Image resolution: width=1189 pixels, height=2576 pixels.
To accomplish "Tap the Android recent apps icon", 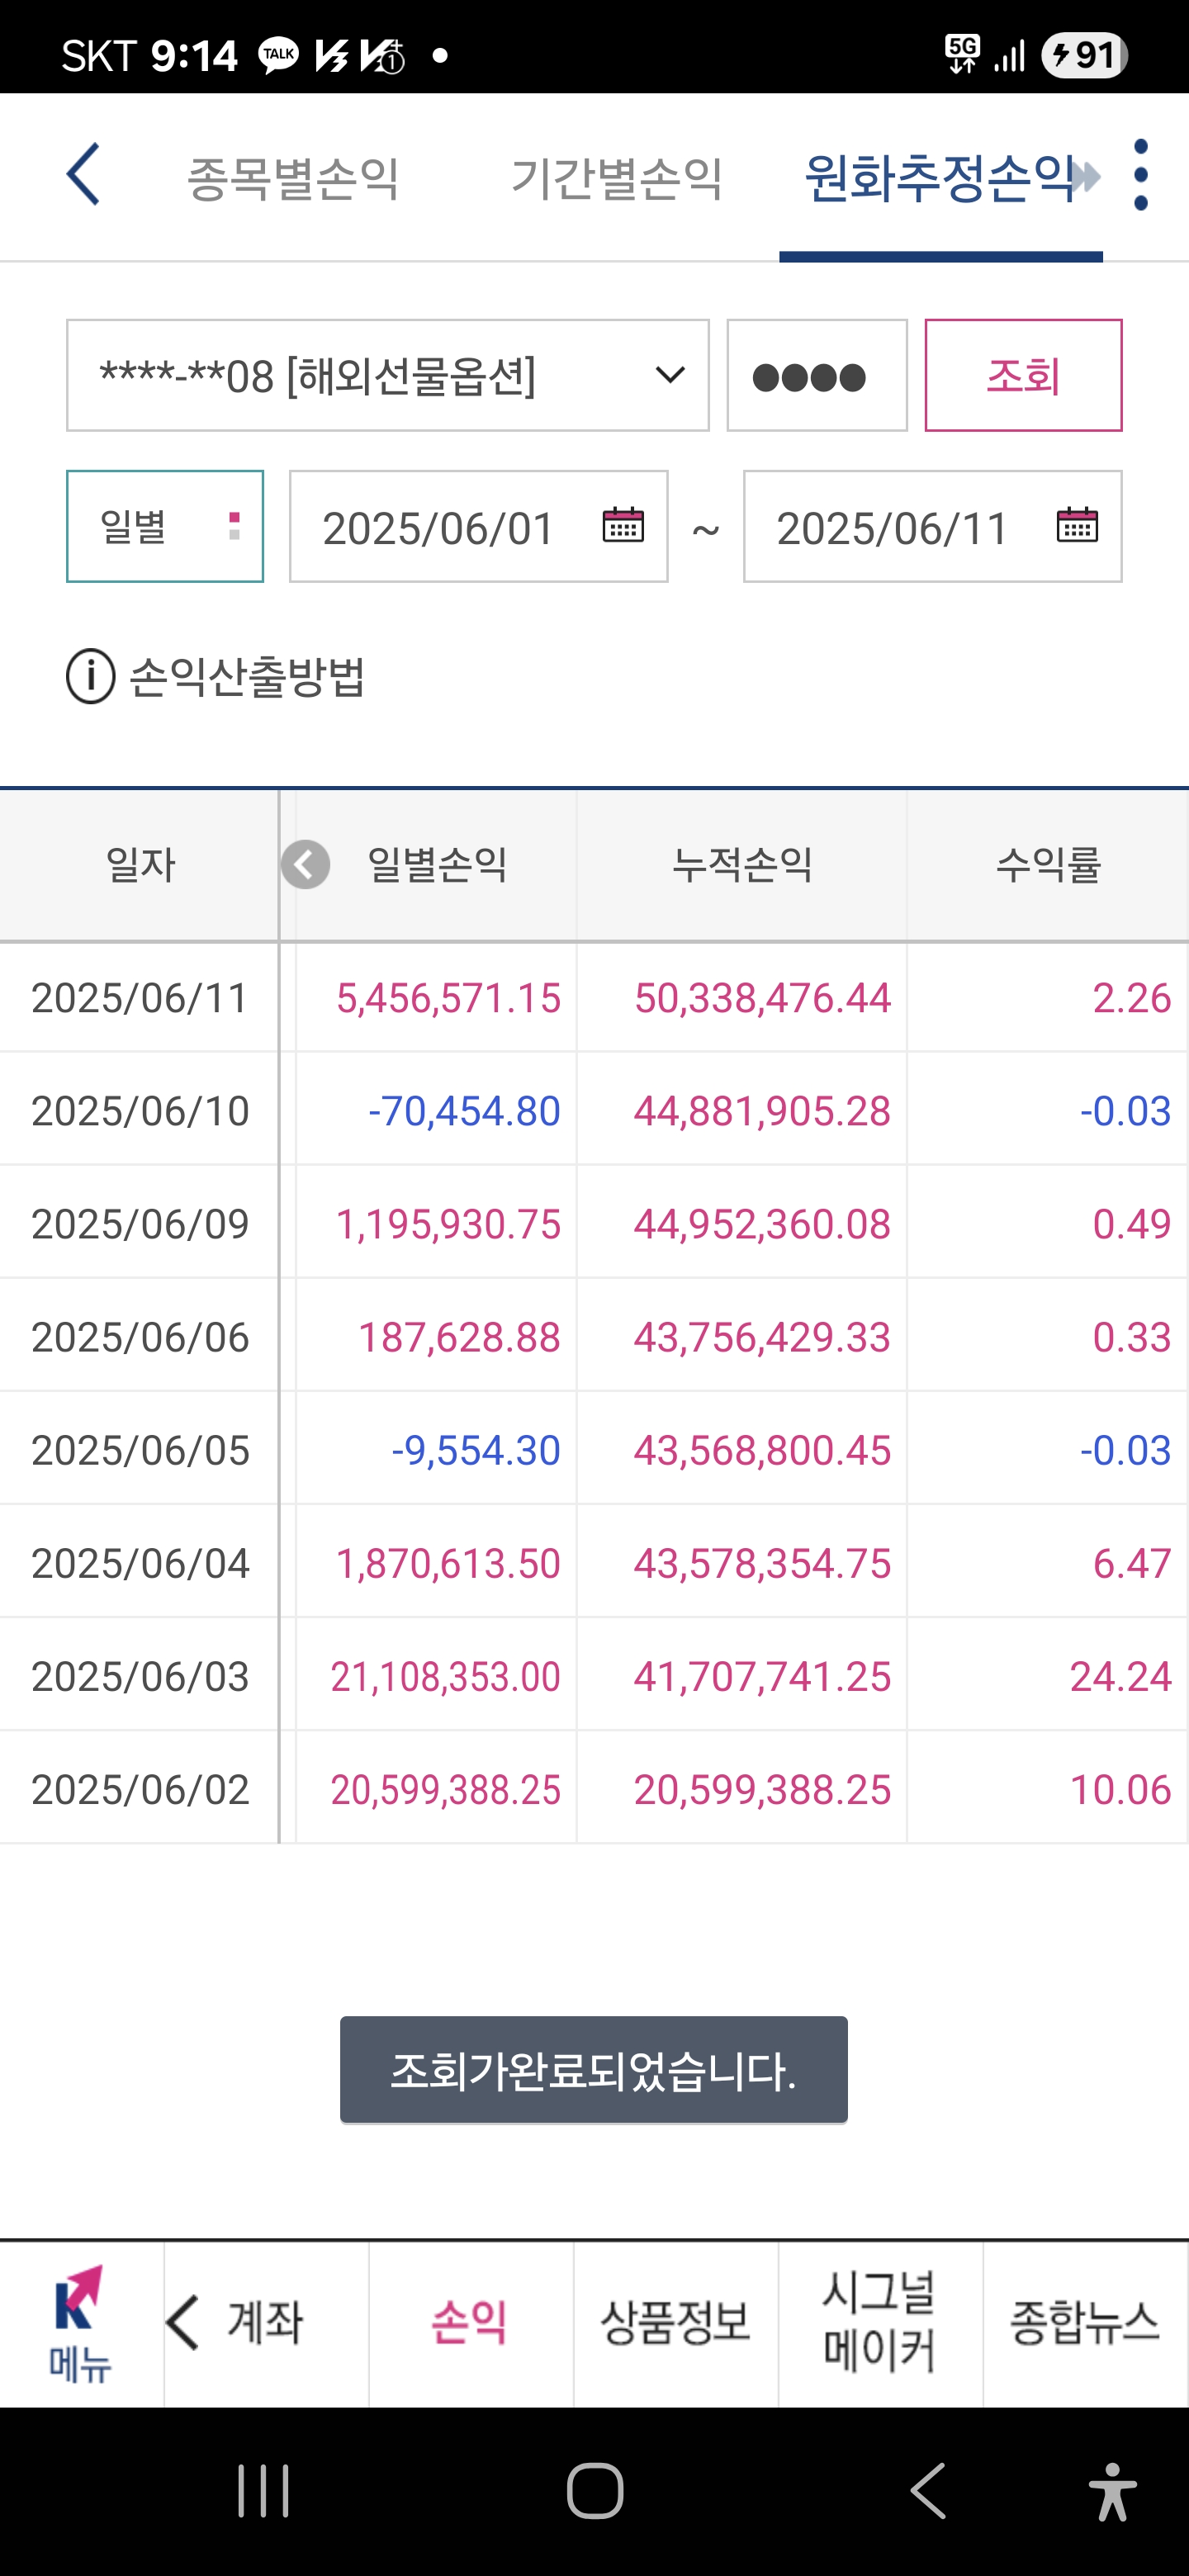I will [263, 2490].
